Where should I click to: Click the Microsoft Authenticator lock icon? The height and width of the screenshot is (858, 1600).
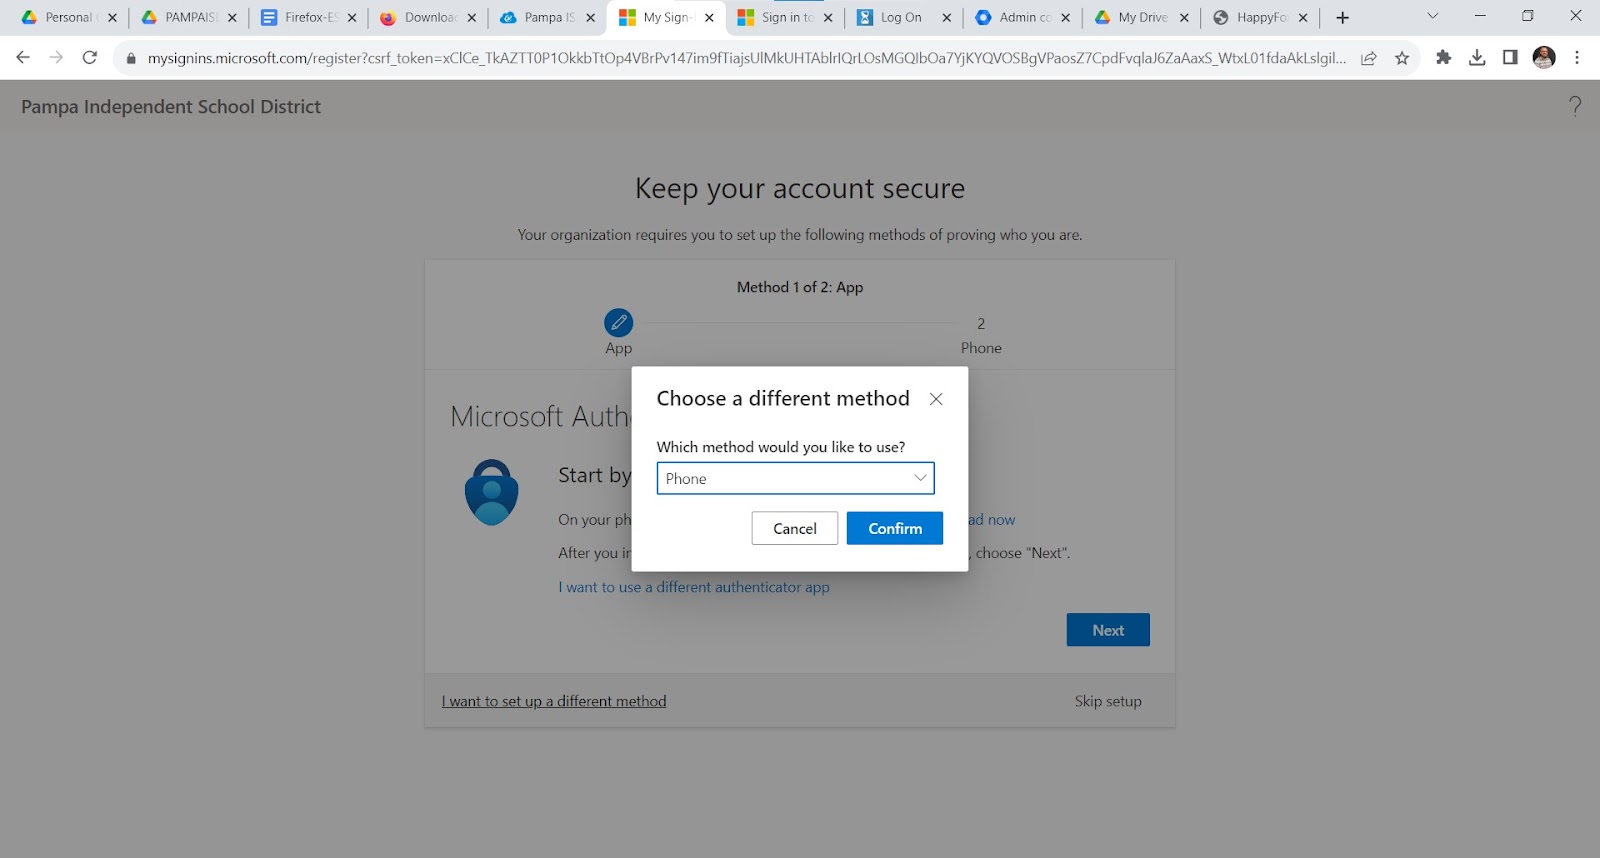point(491,492)
